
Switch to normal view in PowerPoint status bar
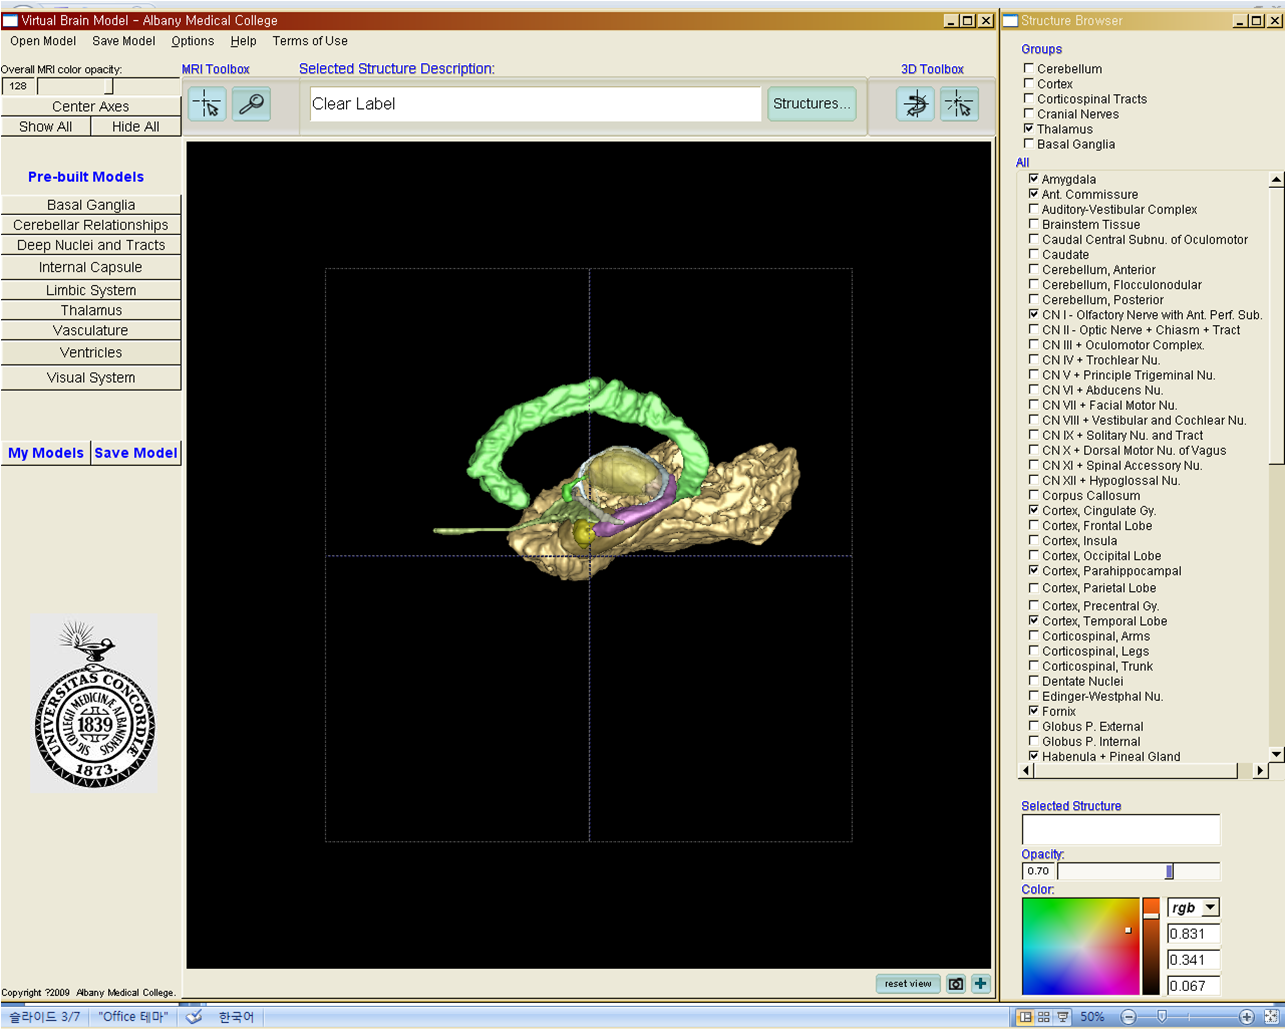pyautogui.click(x=1025, y=1017)
